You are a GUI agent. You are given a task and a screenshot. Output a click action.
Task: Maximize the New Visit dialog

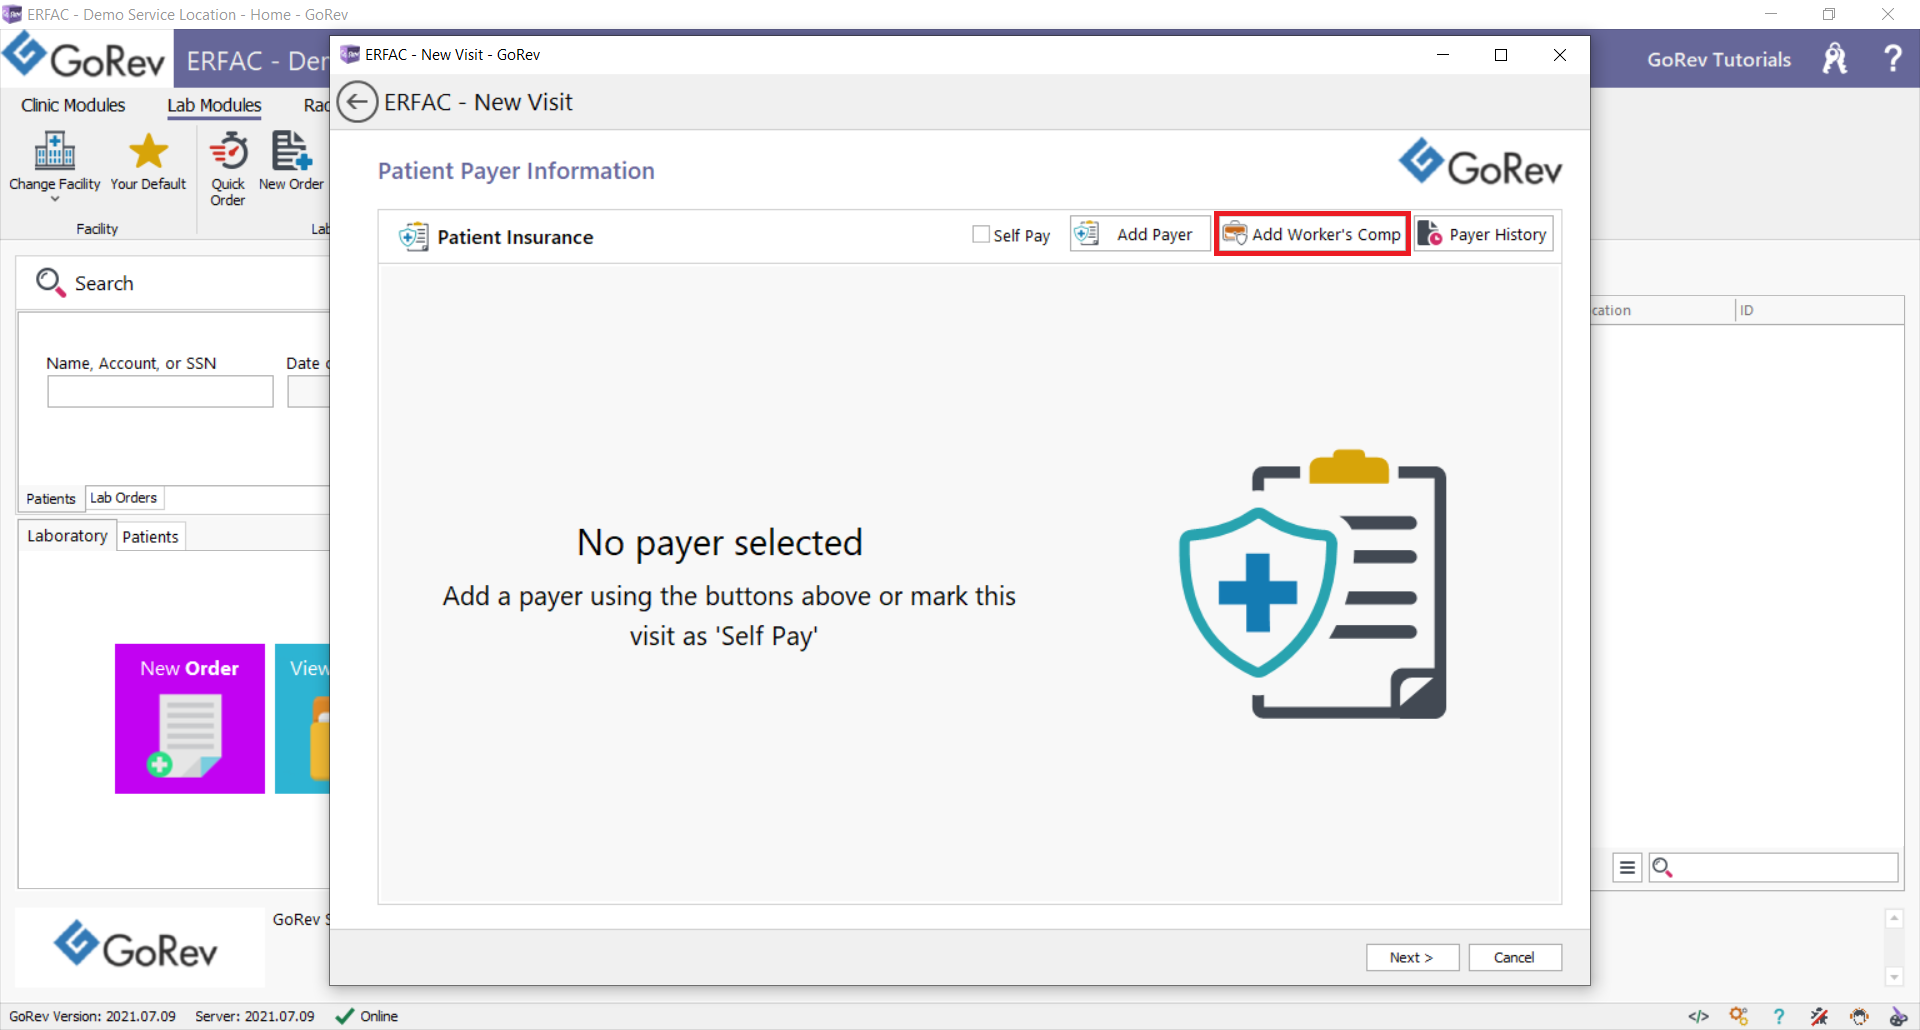1501,55
